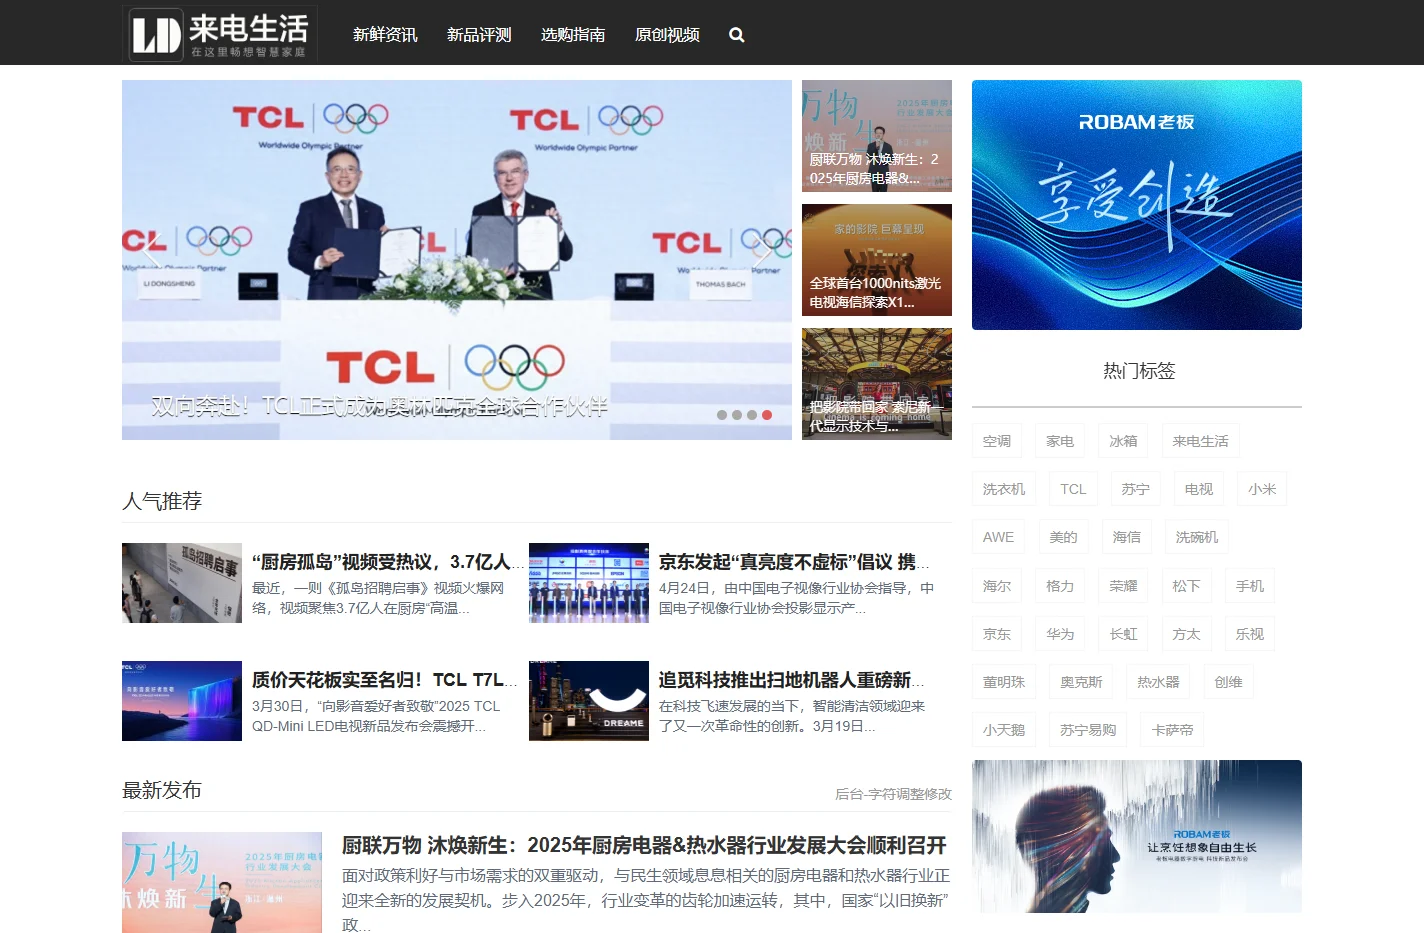Select the 家电 tag
Screen dimensions: 1424x933
click(x=1060, y=441)
